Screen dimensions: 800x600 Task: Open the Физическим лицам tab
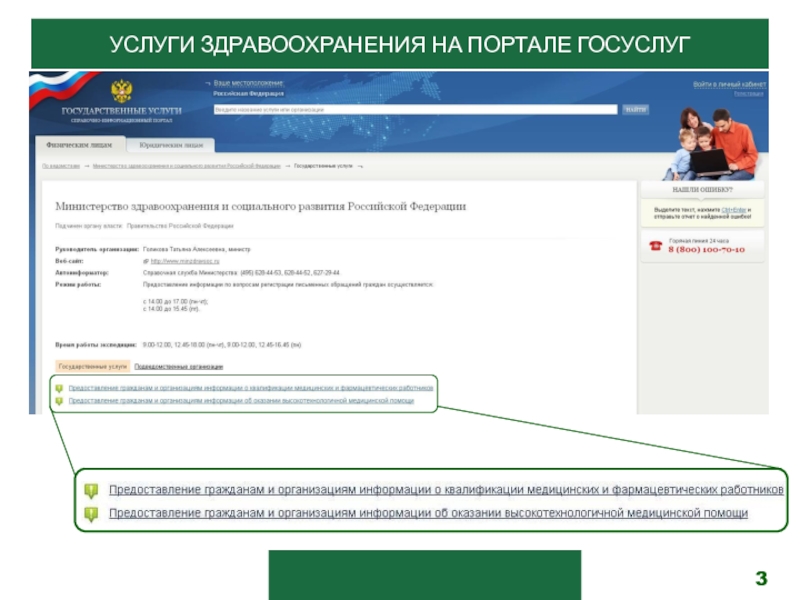click(80, 145)
